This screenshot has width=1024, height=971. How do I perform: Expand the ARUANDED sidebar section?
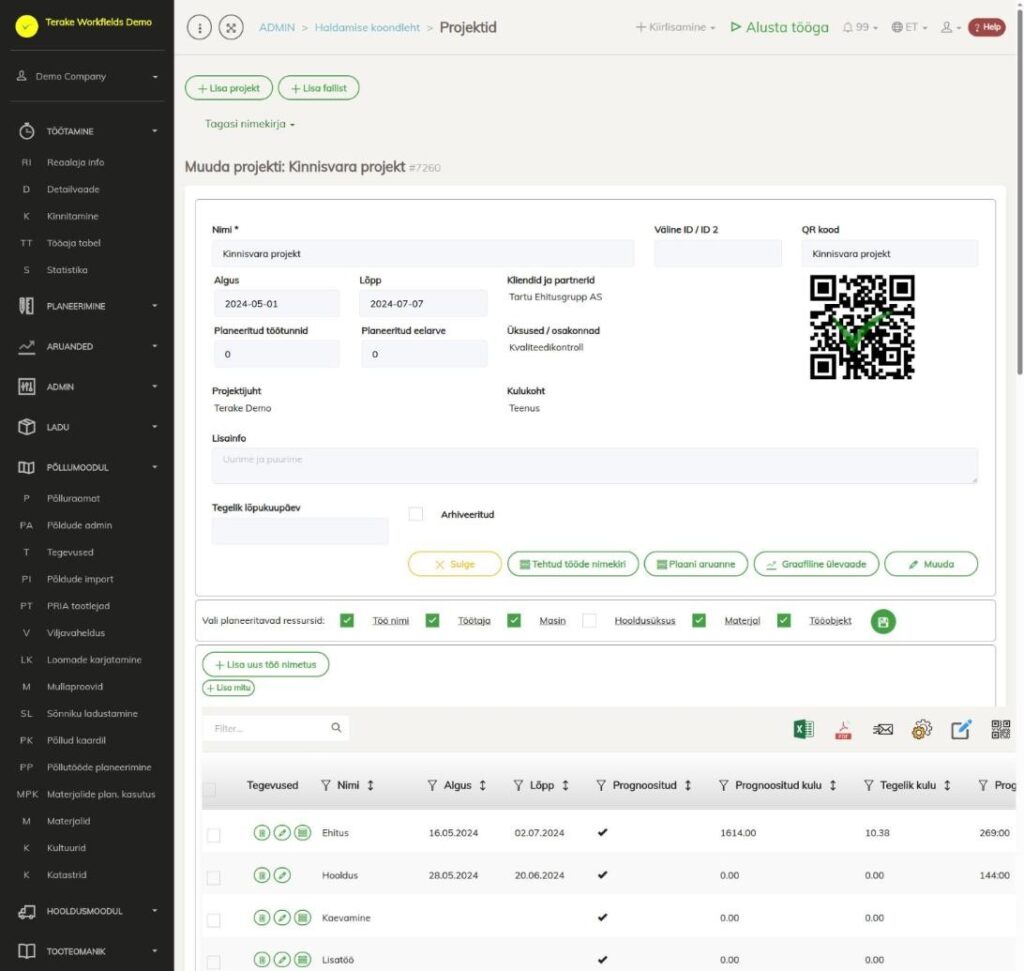point(88,346)
